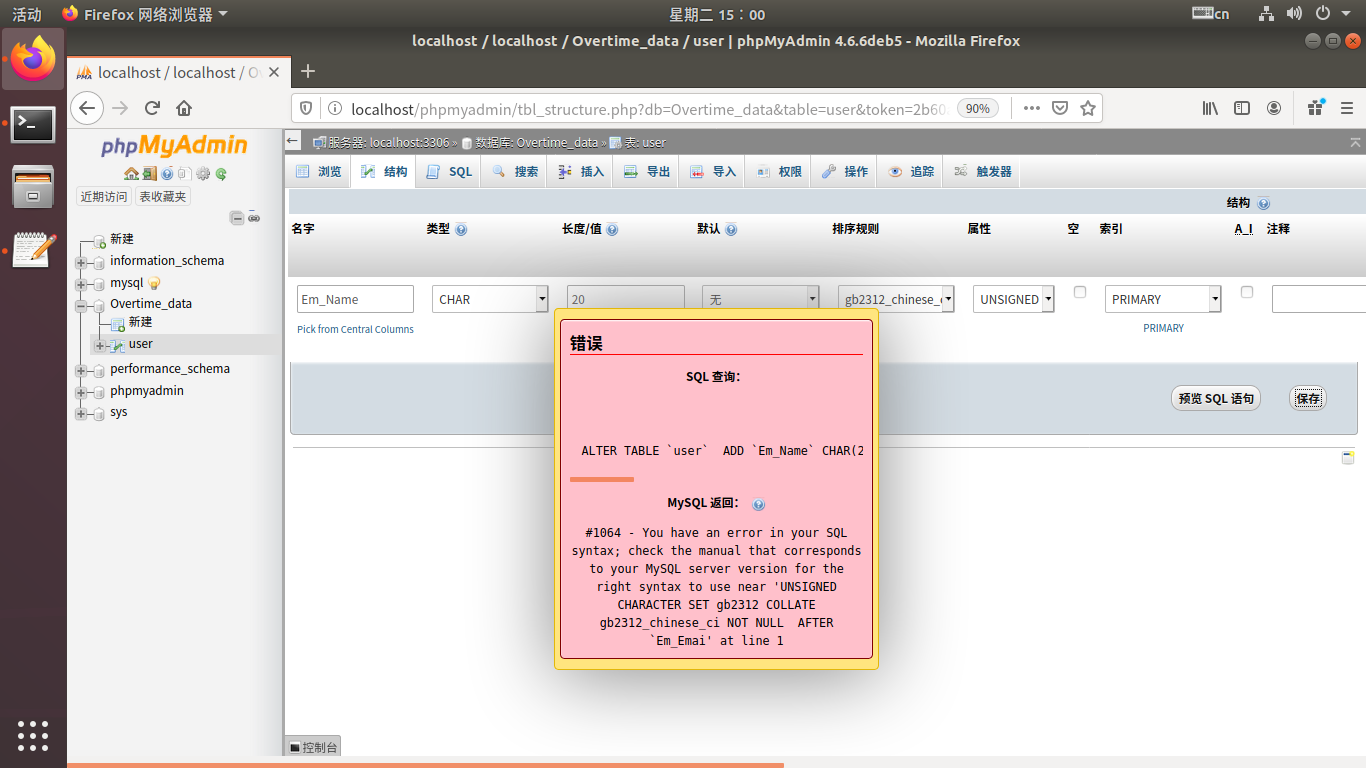Switch to the 操作 (Operations) tab
Viewport: 1366px width, 768px height.
[x=845, y=172]
